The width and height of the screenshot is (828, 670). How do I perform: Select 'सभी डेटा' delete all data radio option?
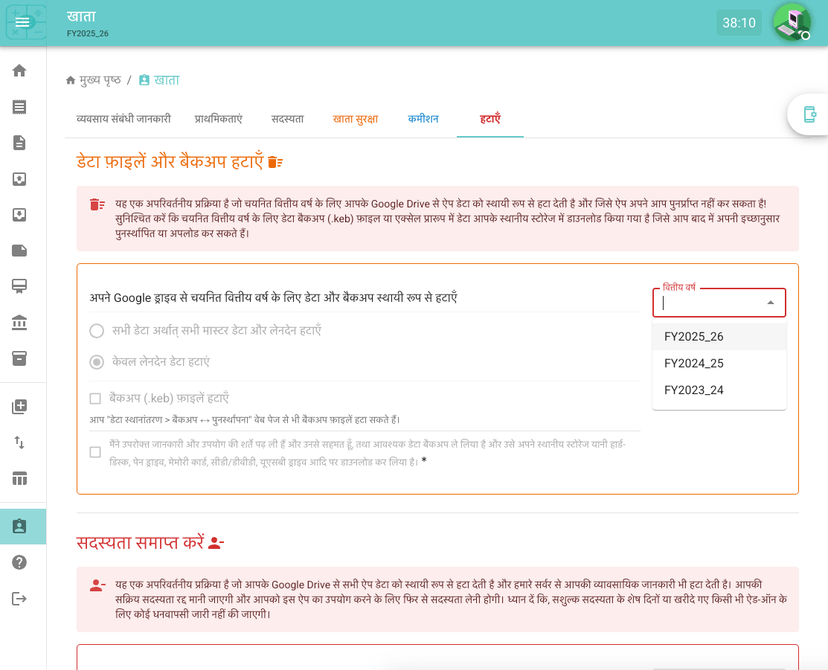(97, 331)
